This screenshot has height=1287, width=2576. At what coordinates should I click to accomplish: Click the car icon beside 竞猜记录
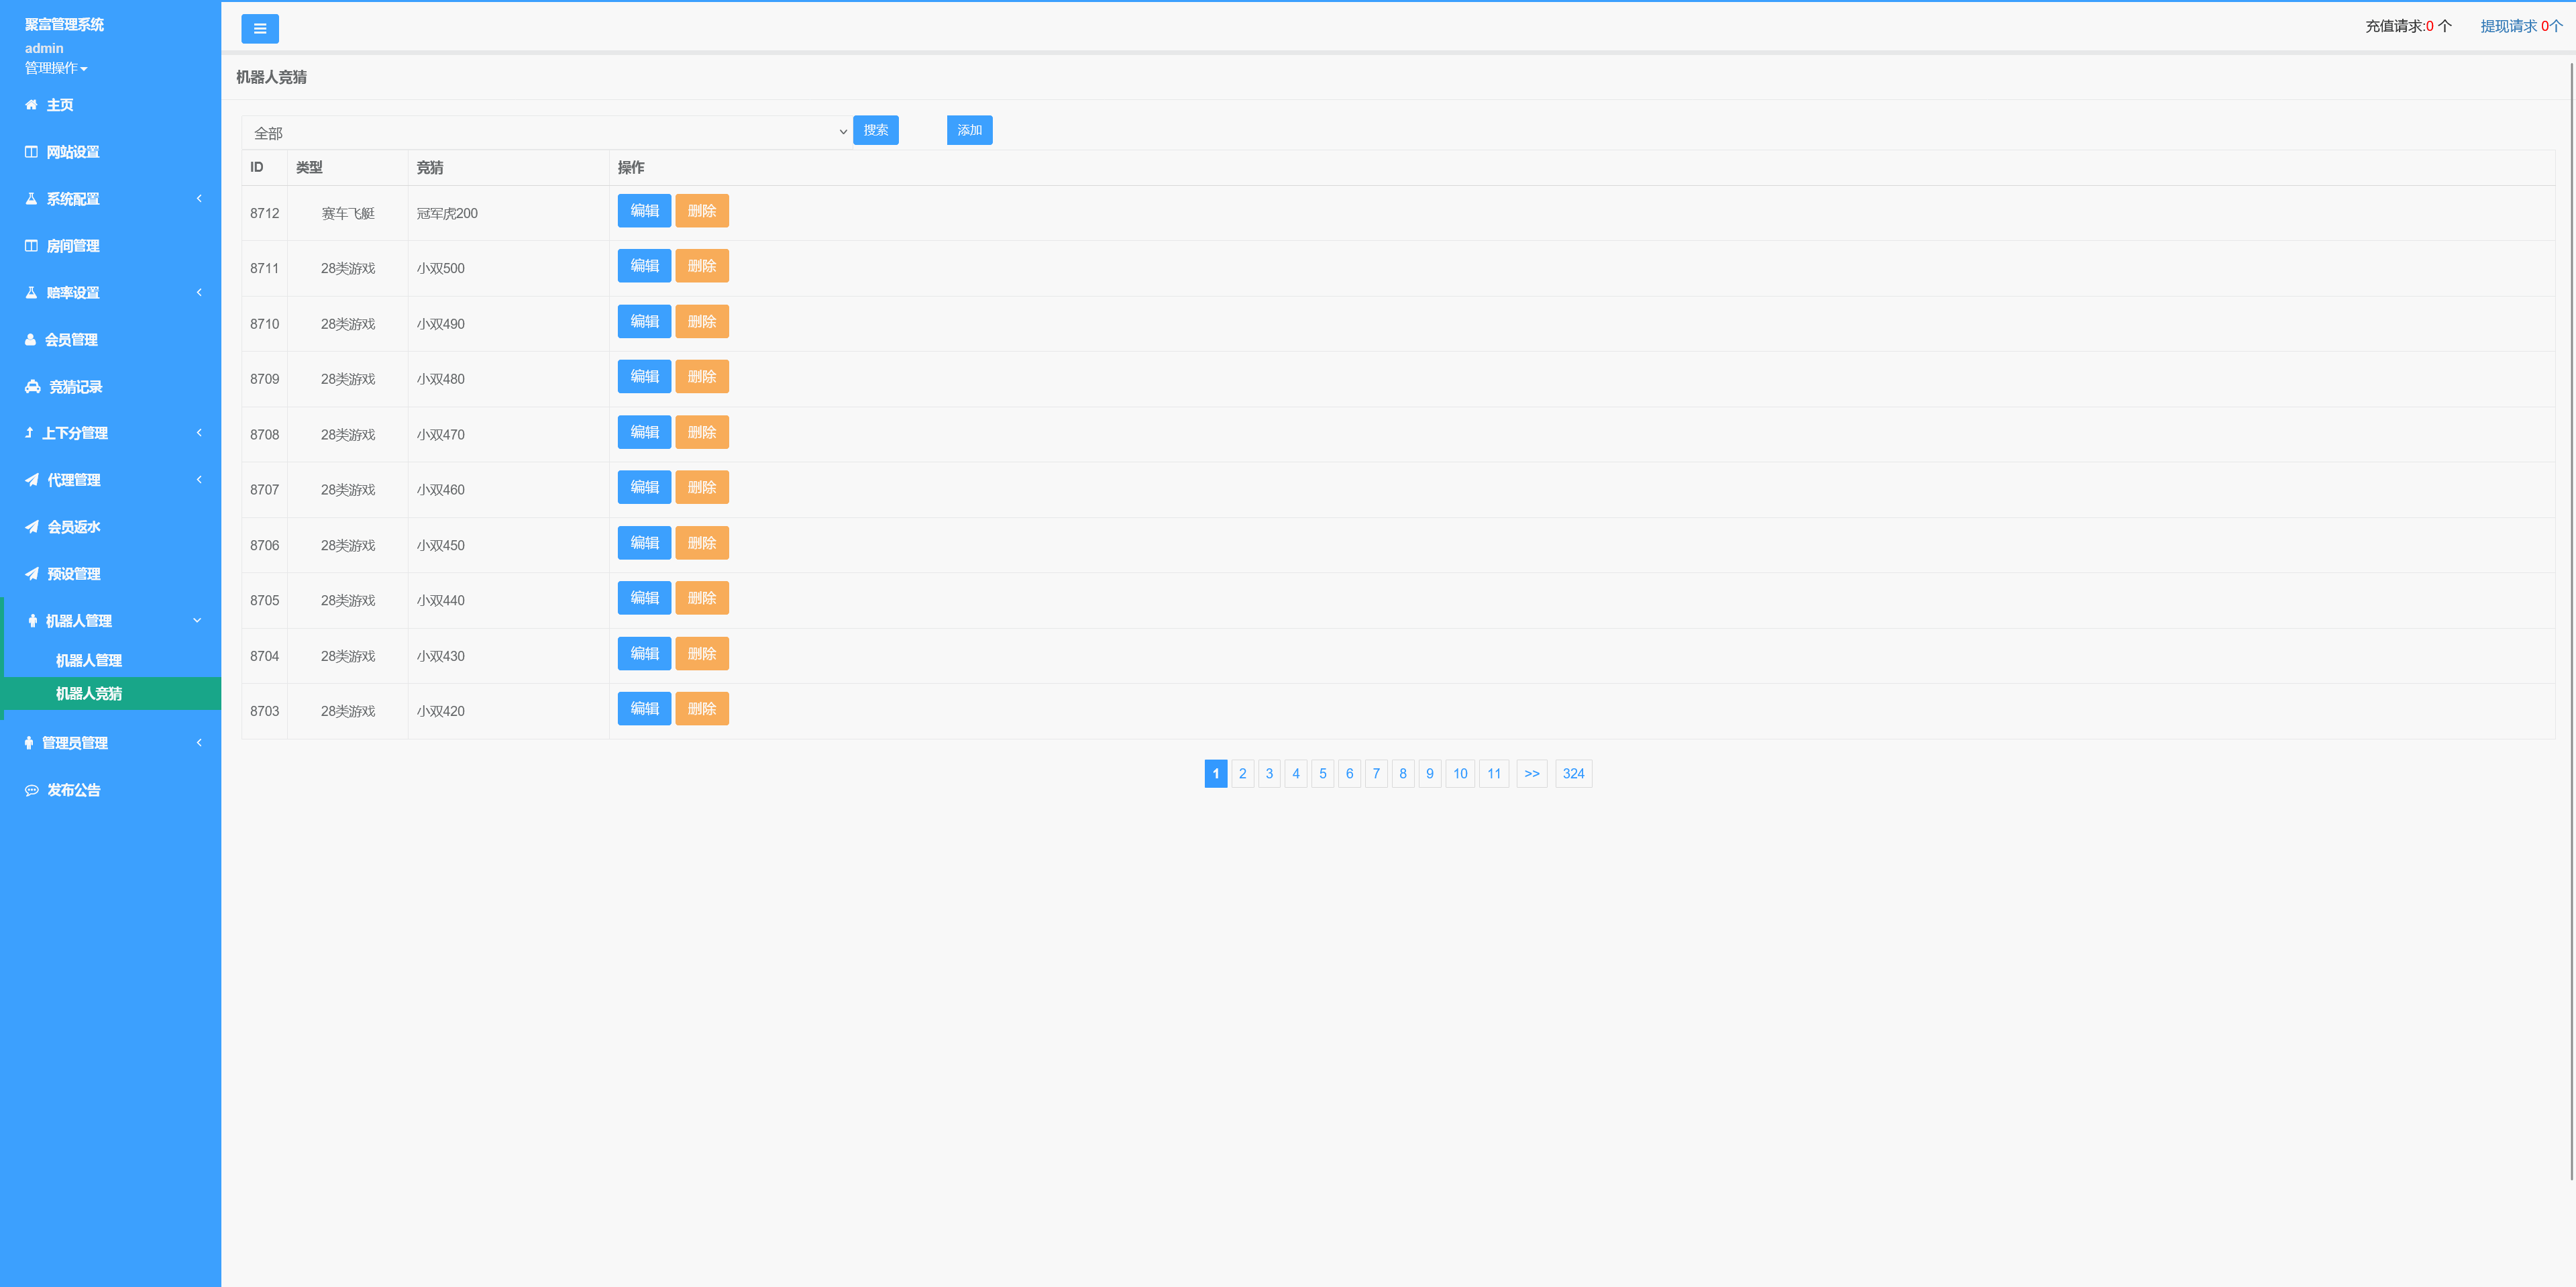click(x=33, y=387)
